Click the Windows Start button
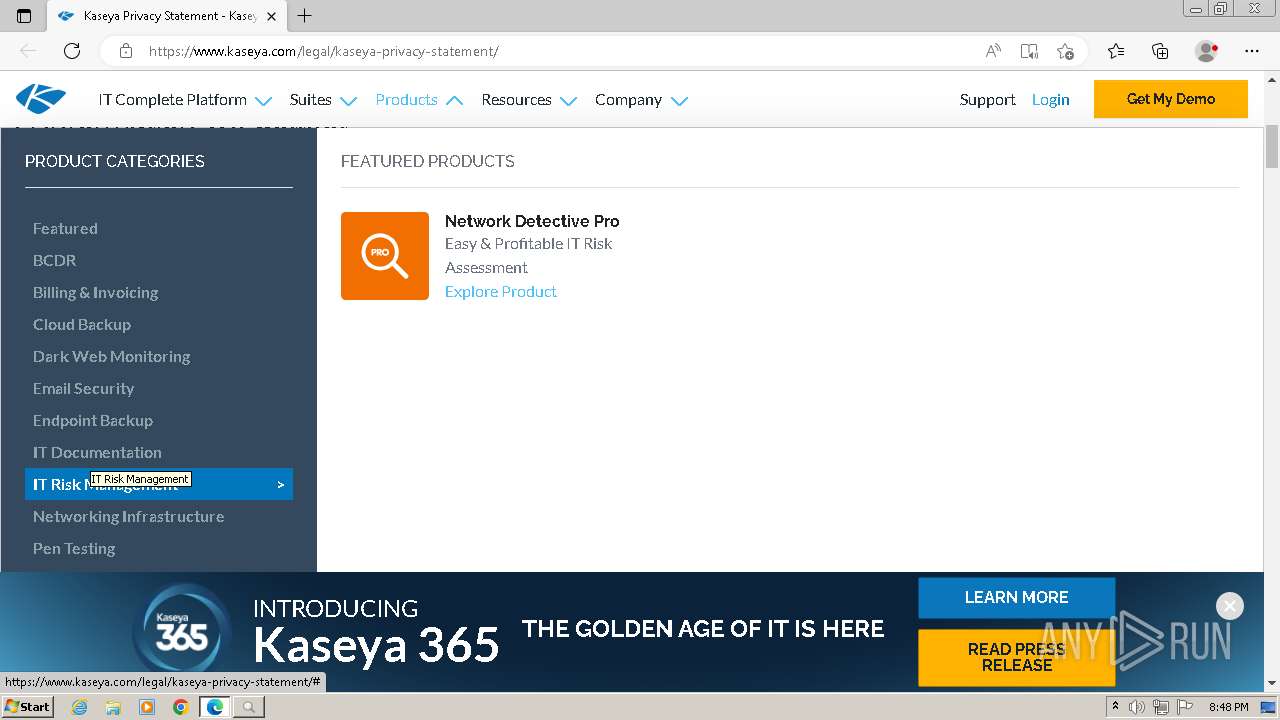 27,707
